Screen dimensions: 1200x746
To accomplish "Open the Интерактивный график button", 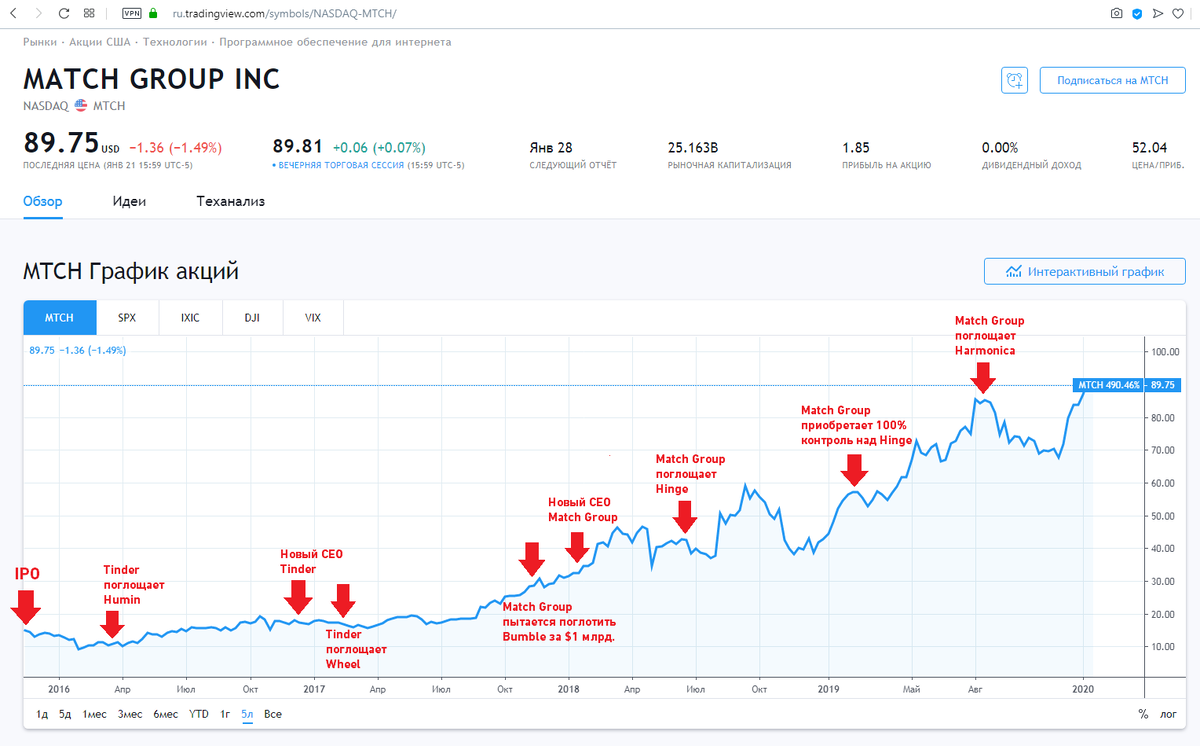I will click(1084, 271).
